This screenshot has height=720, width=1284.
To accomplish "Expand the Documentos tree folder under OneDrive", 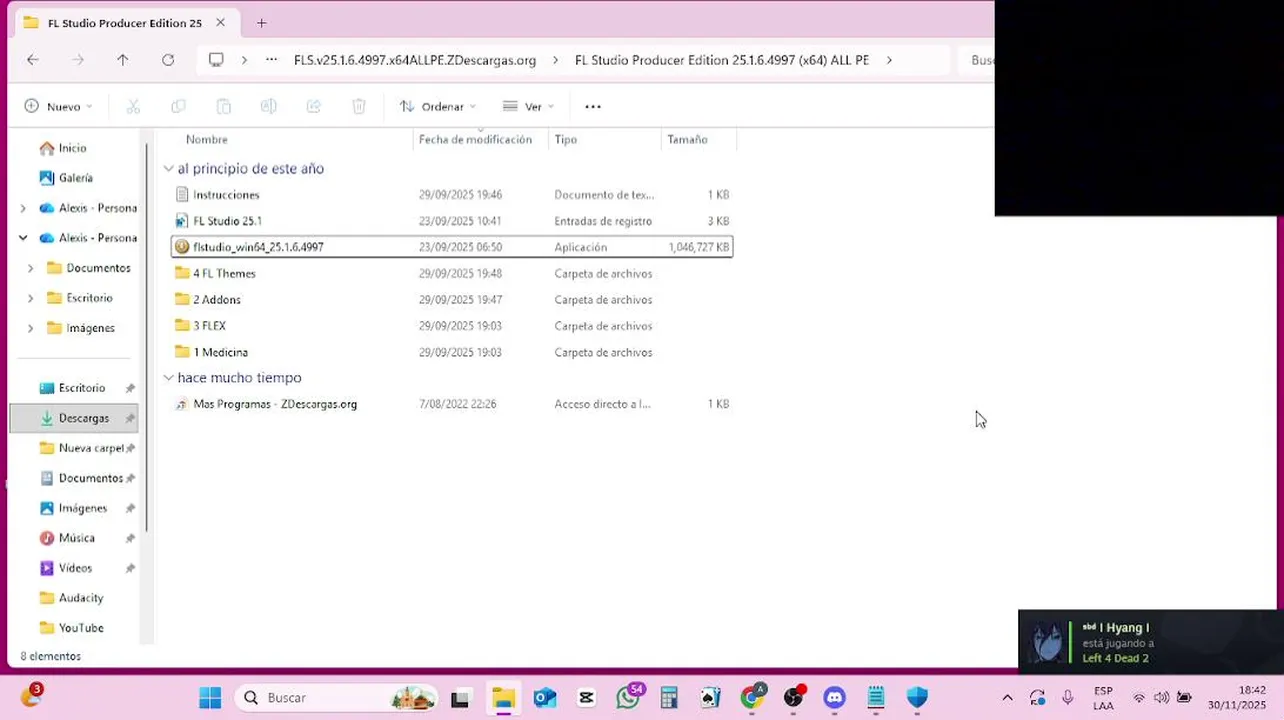I will [30, 268].
